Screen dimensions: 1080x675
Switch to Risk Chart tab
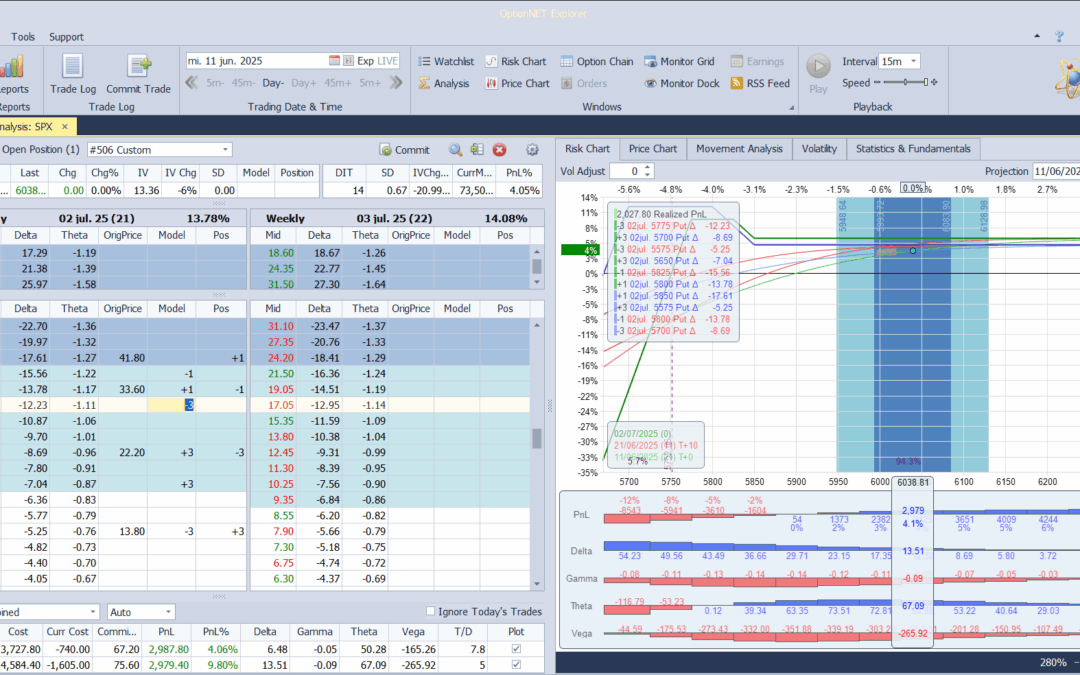[x=587, y=149]
